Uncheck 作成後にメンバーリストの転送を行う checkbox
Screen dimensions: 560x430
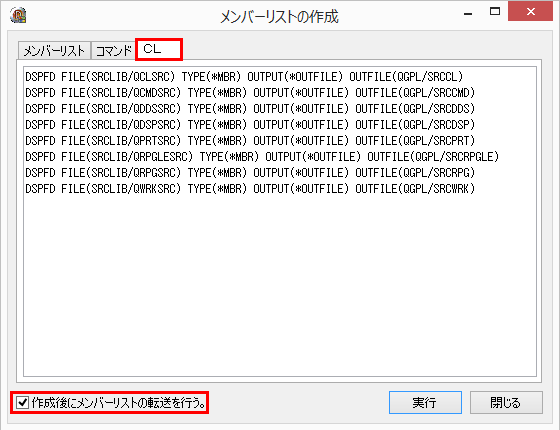click(22, 403)
